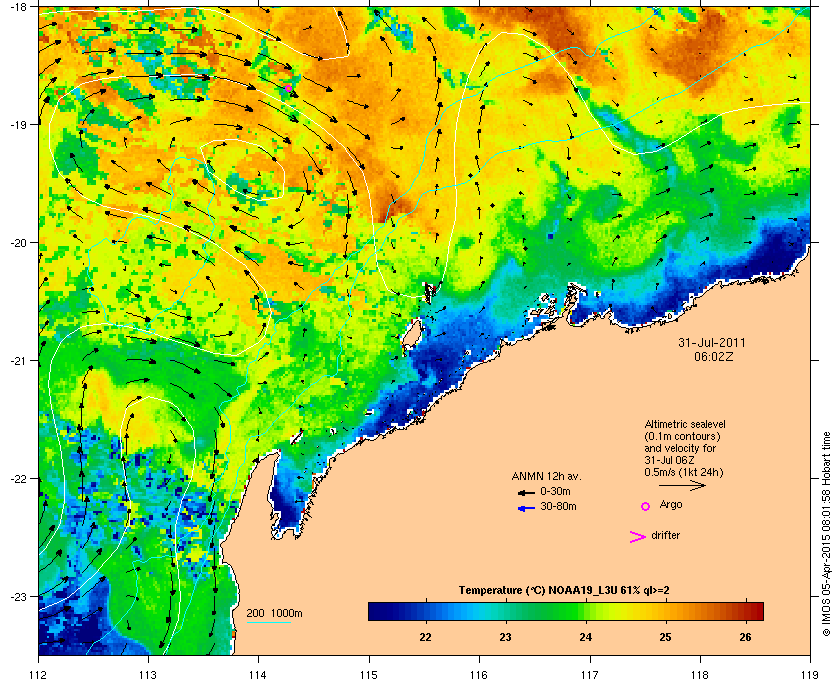Click the latitude axis label -22

18,479
